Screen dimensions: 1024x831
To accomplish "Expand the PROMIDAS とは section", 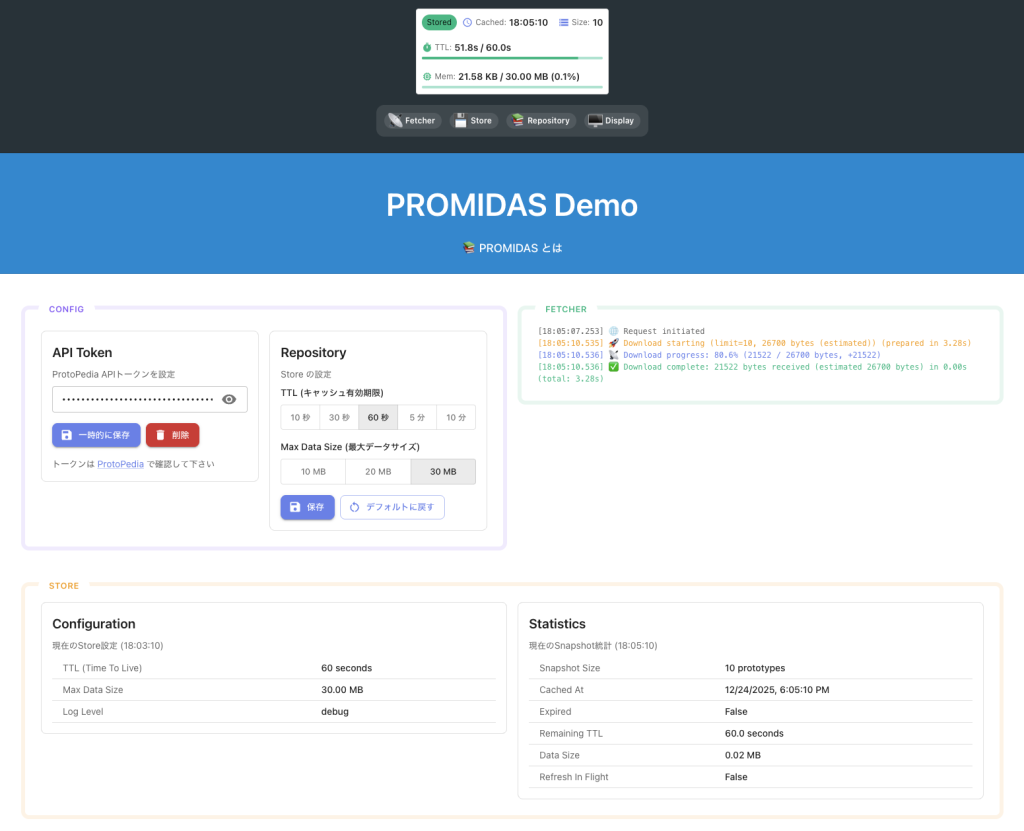I will coord(512,248).
